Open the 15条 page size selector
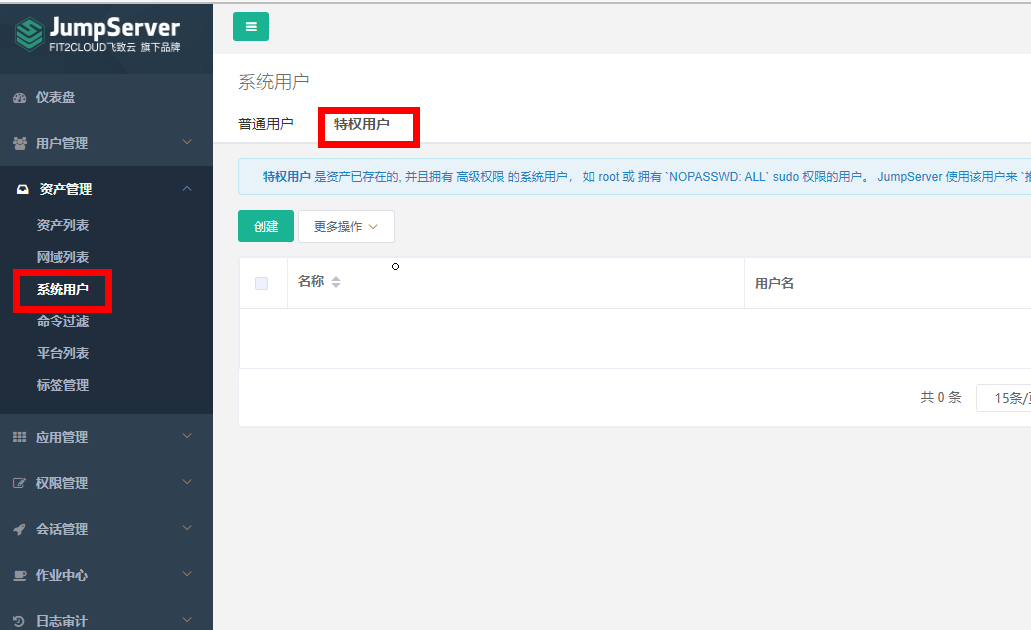1031x630 pixels. pyautogui.click(x=1003, y=398)
